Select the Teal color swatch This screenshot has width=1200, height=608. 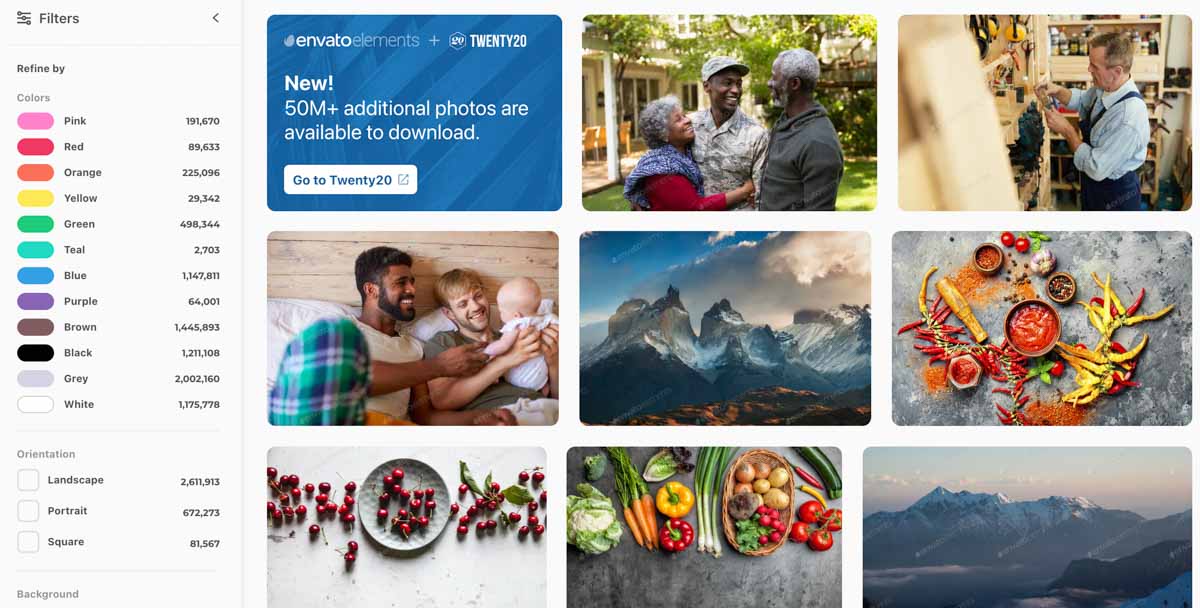pos(35,250)
